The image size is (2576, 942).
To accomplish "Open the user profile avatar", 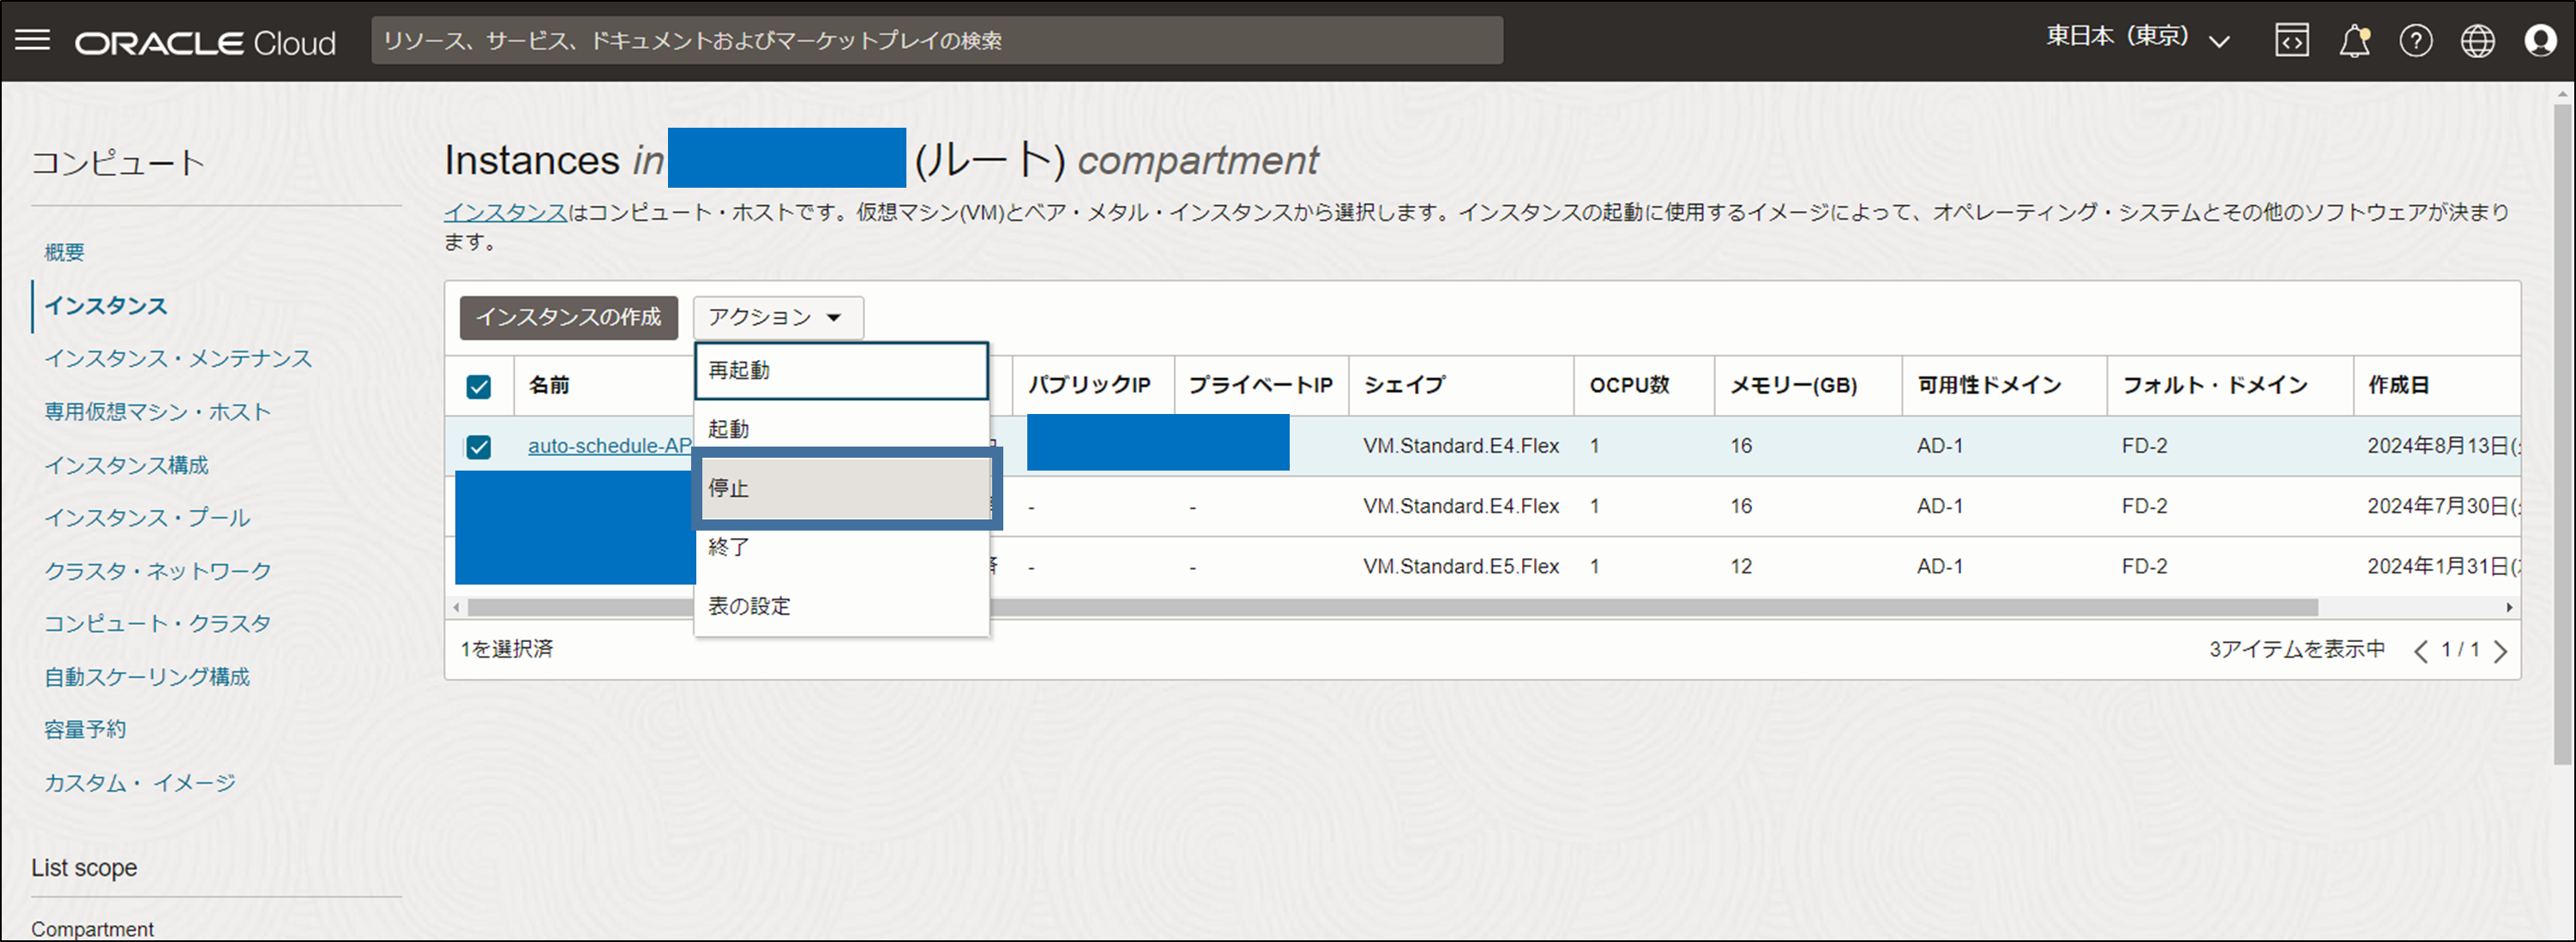I will 2539,41.
